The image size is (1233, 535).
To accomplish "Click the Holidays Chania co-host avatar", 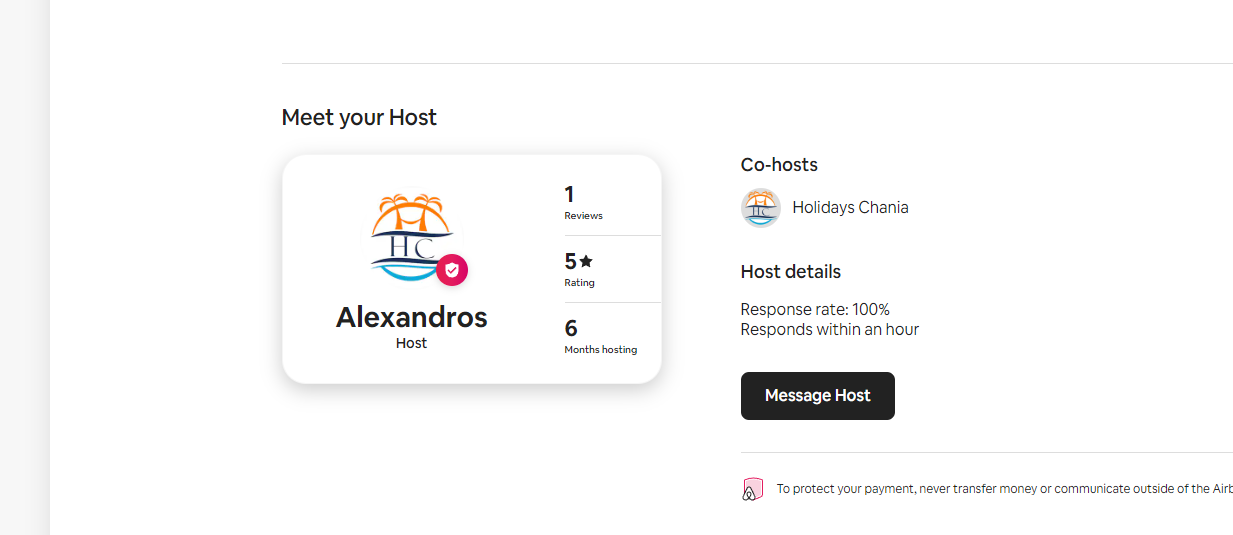I will tap(761, 208).
